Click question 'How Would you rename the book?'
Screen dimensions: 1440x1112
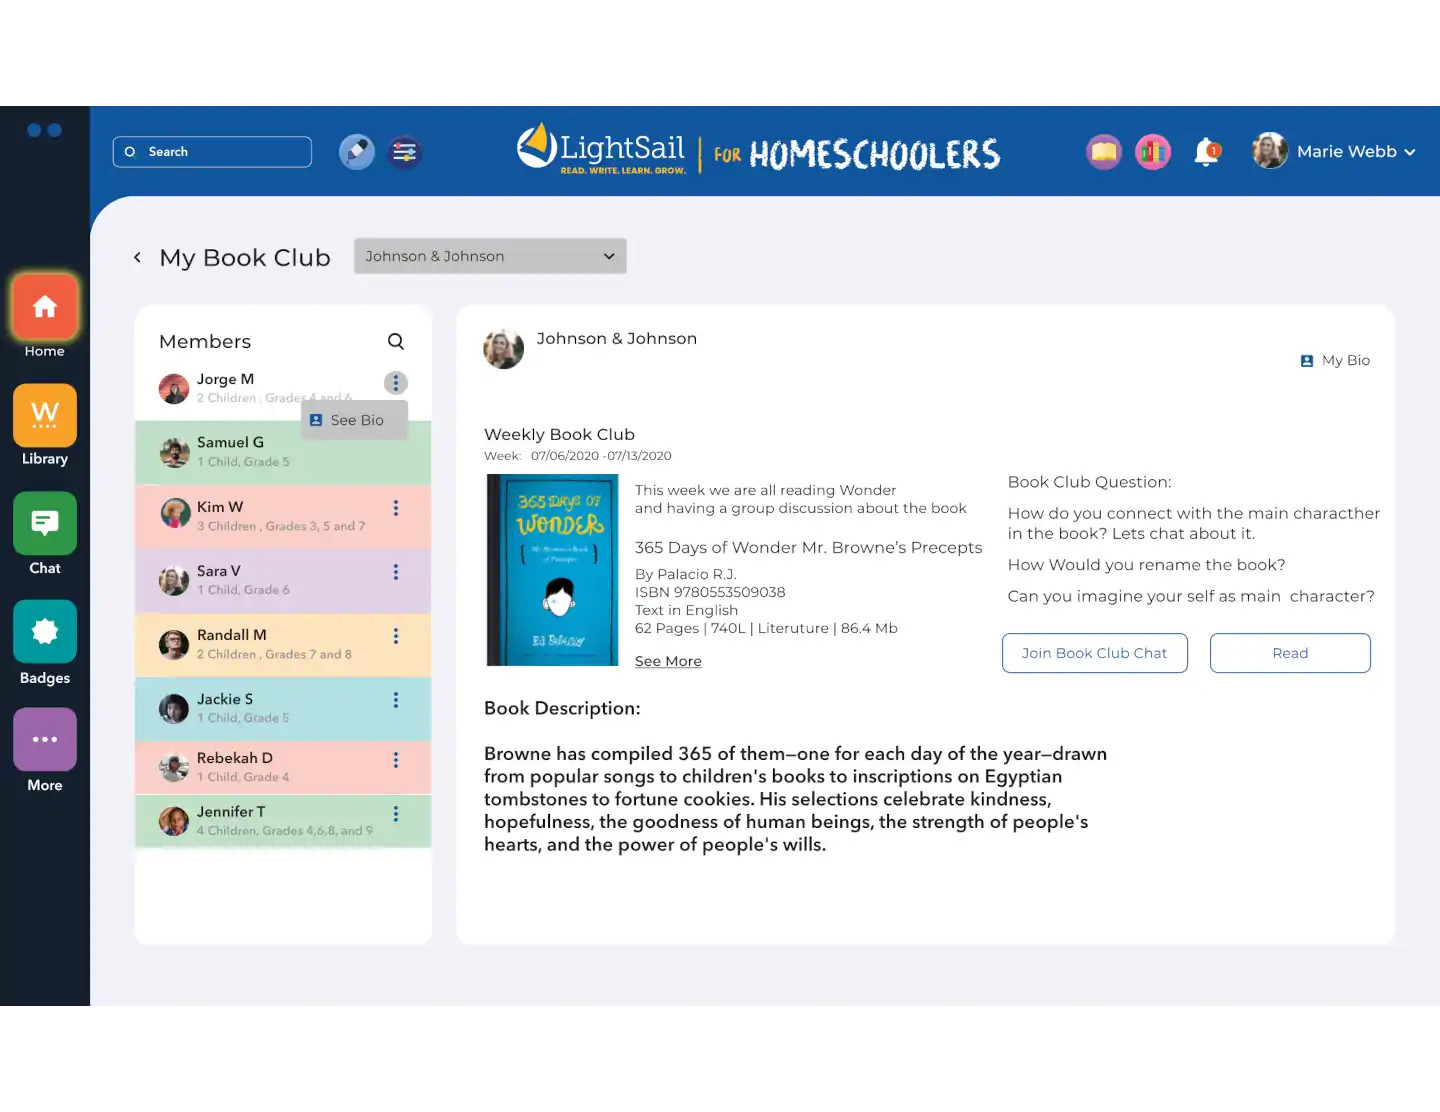(x=1146, y=565)
